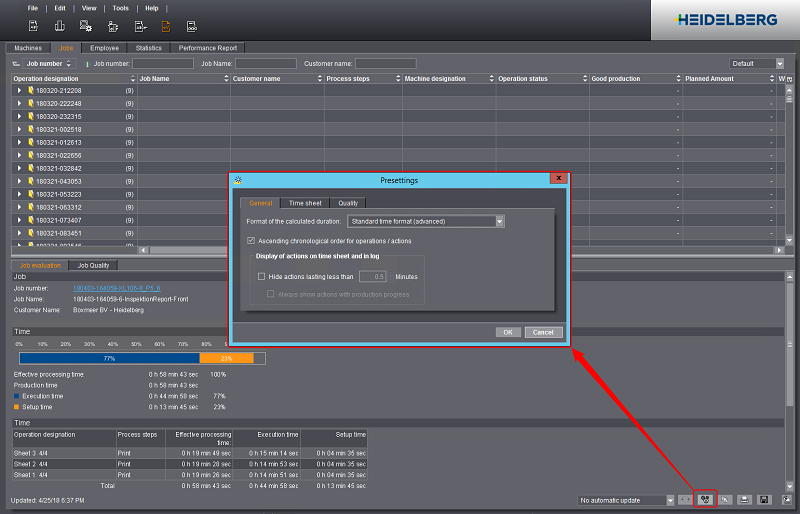Click the last icon in top toolbar row
This screenshot has width=800, height=514.
click(192, 25)
